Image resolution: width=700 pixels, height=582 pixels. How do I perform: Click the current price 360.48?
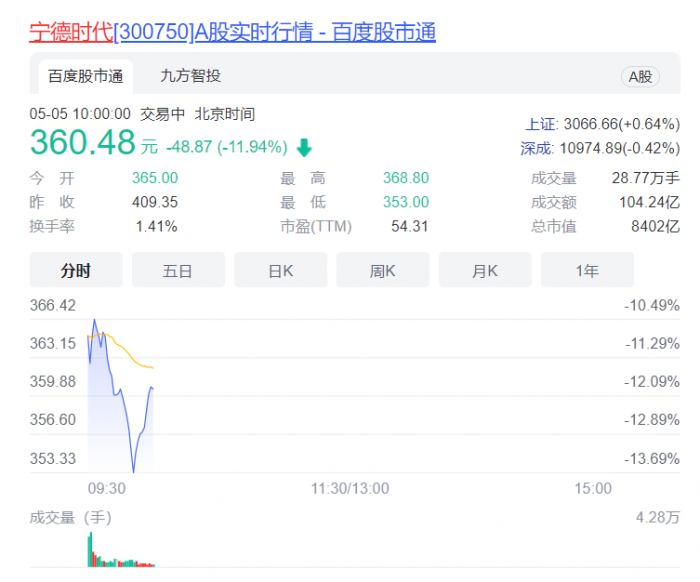pyautogui.click(x=83, y=142)
